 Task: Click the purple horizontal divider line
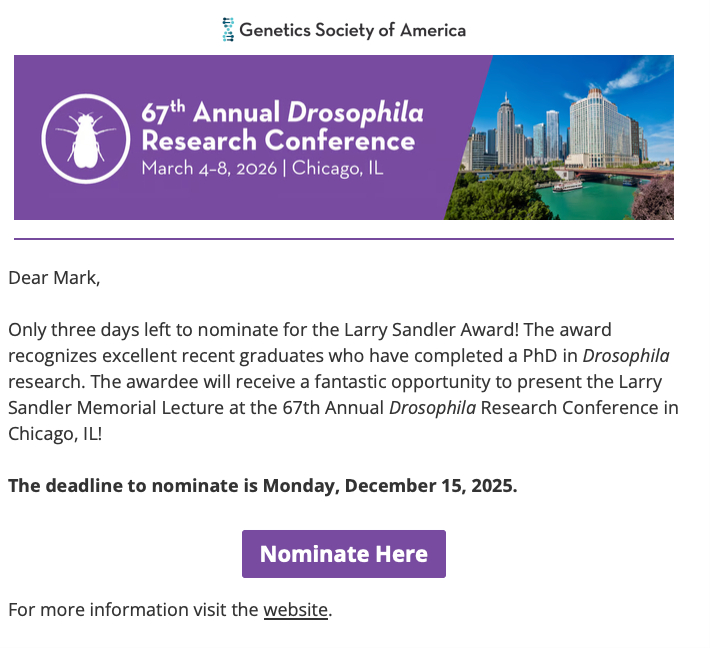(344, 239)
